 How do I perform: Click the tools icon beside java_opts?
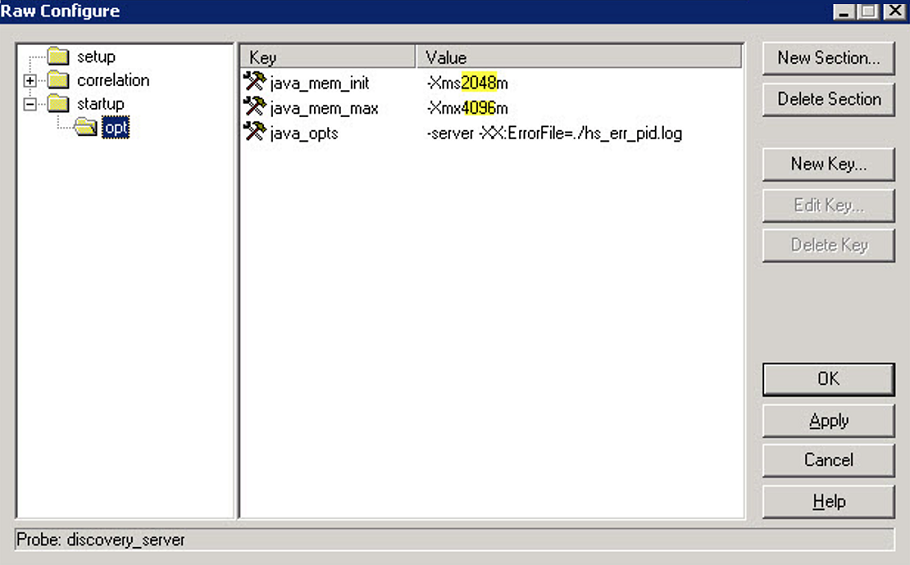click(x=254, y=132)
